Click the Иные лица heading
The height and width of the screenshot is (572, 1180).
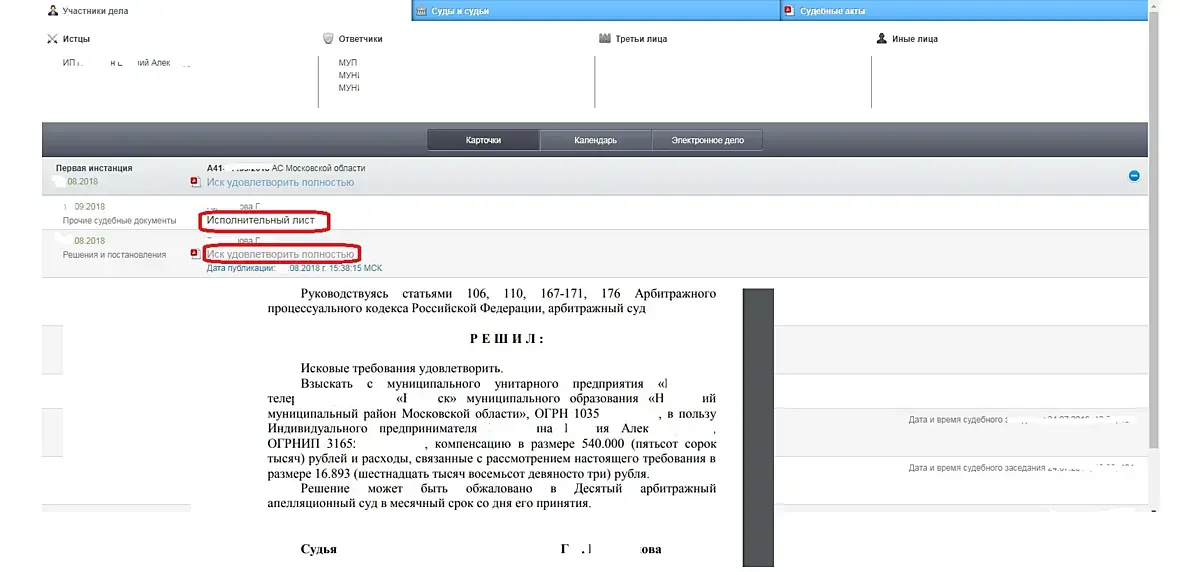click(915, 38)
